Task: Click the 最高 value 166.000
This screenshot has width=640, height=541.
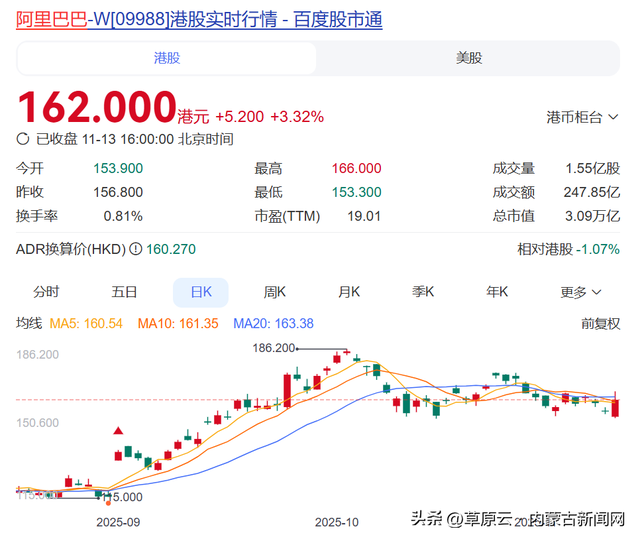Action: (356, 168)
